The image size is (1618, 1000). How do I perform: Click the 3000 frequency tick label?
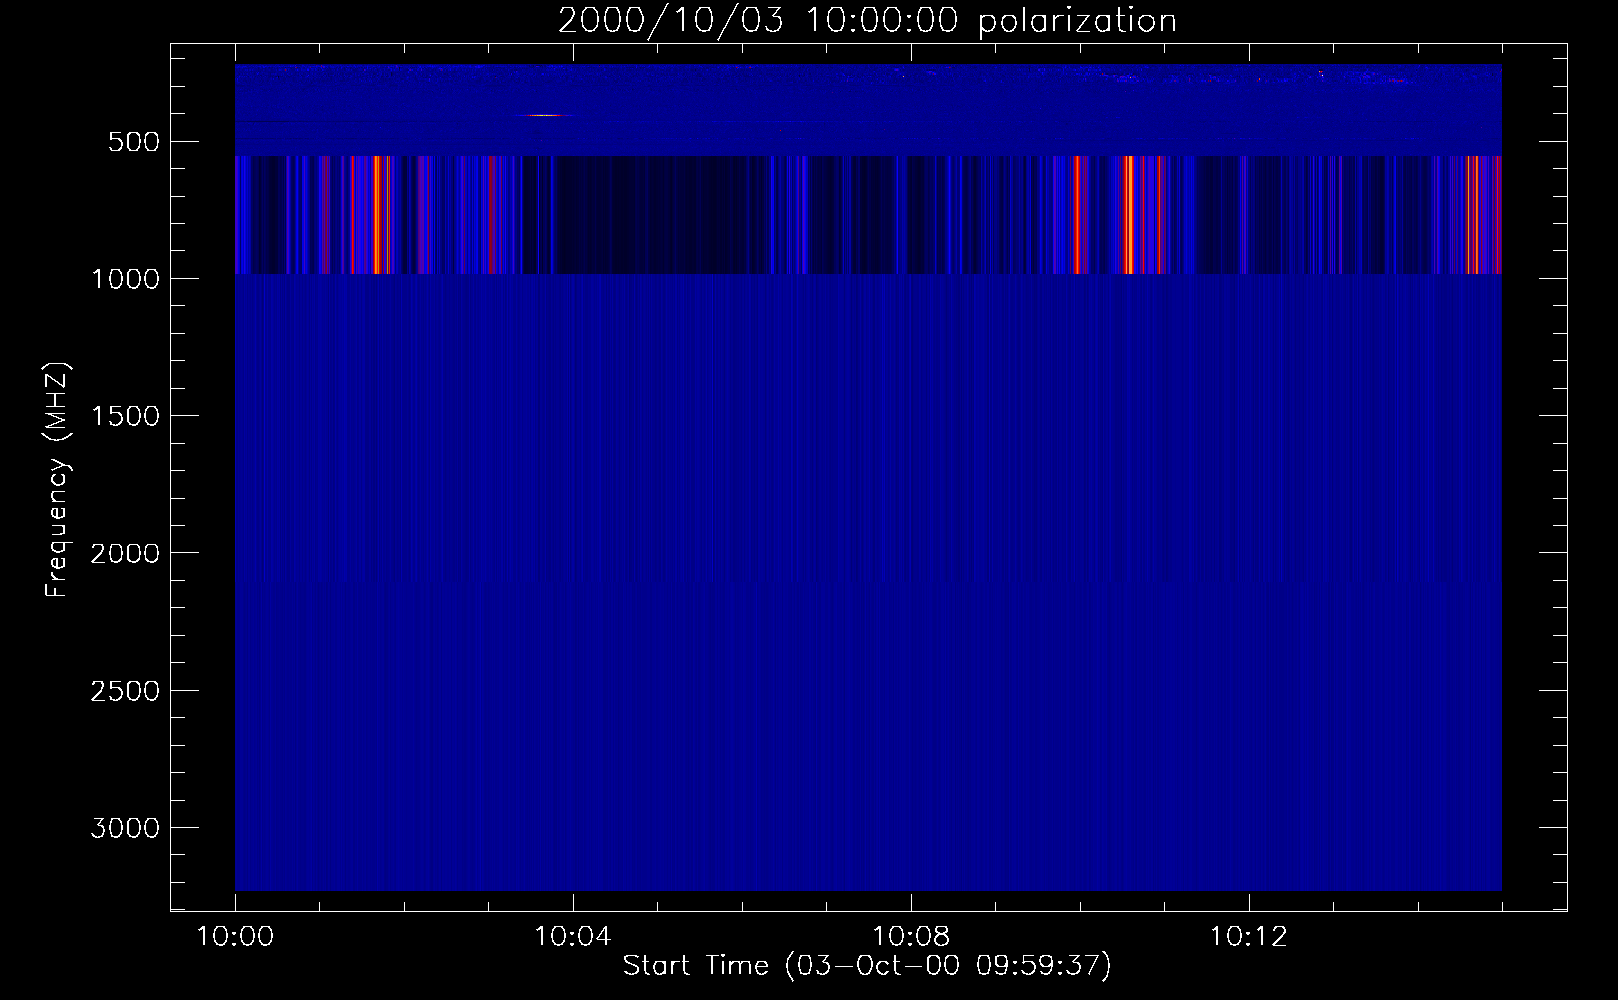[124, 828]
